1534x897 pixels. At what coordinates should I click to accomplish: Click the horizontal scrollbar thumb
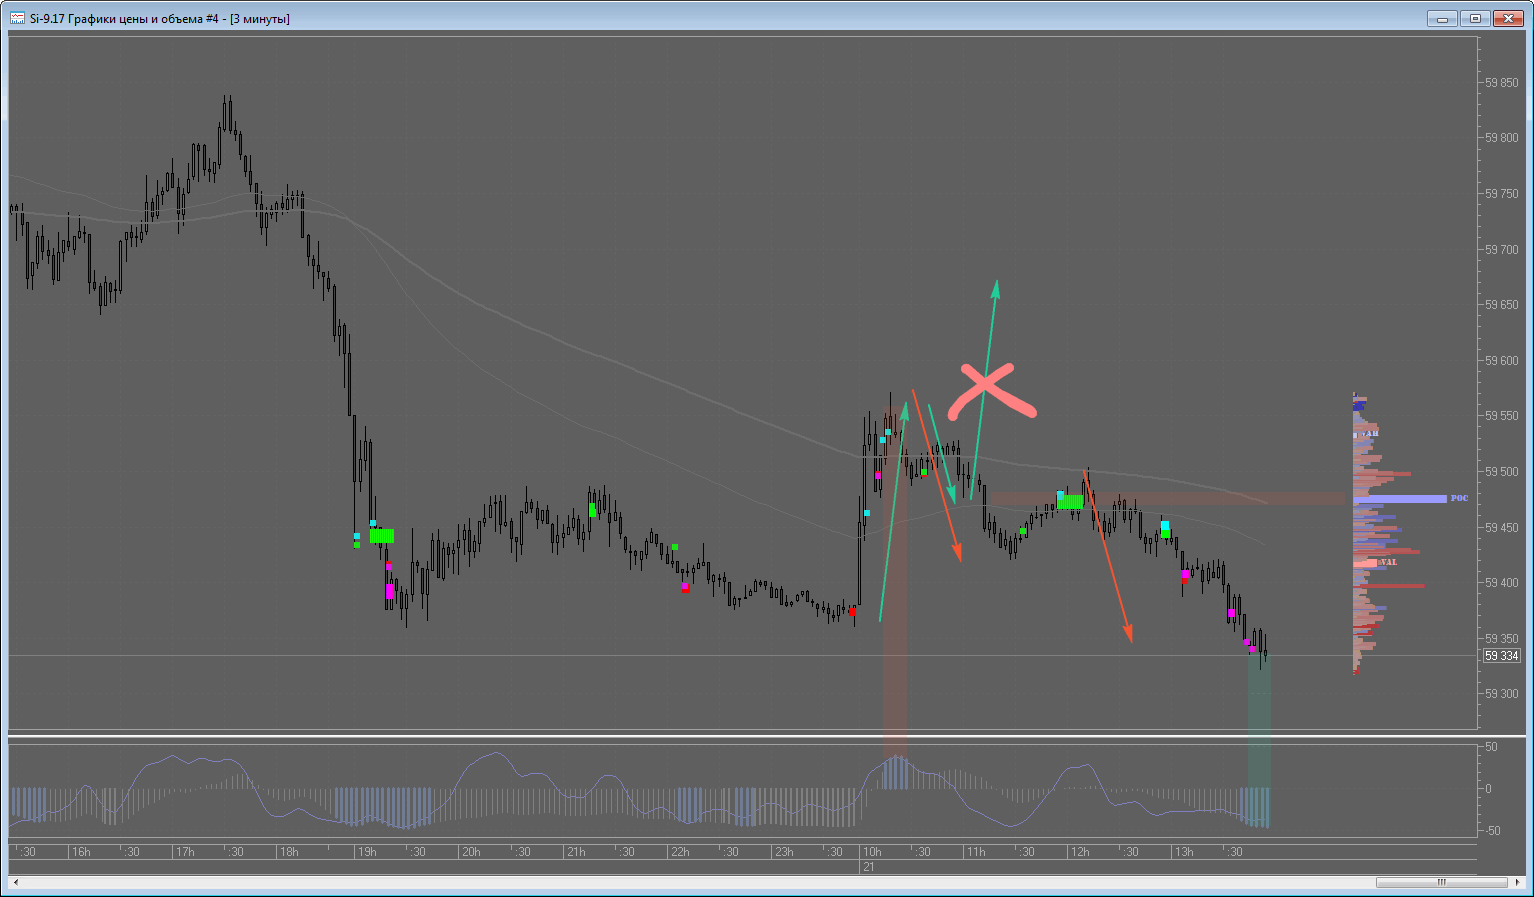click(1441, 882)
